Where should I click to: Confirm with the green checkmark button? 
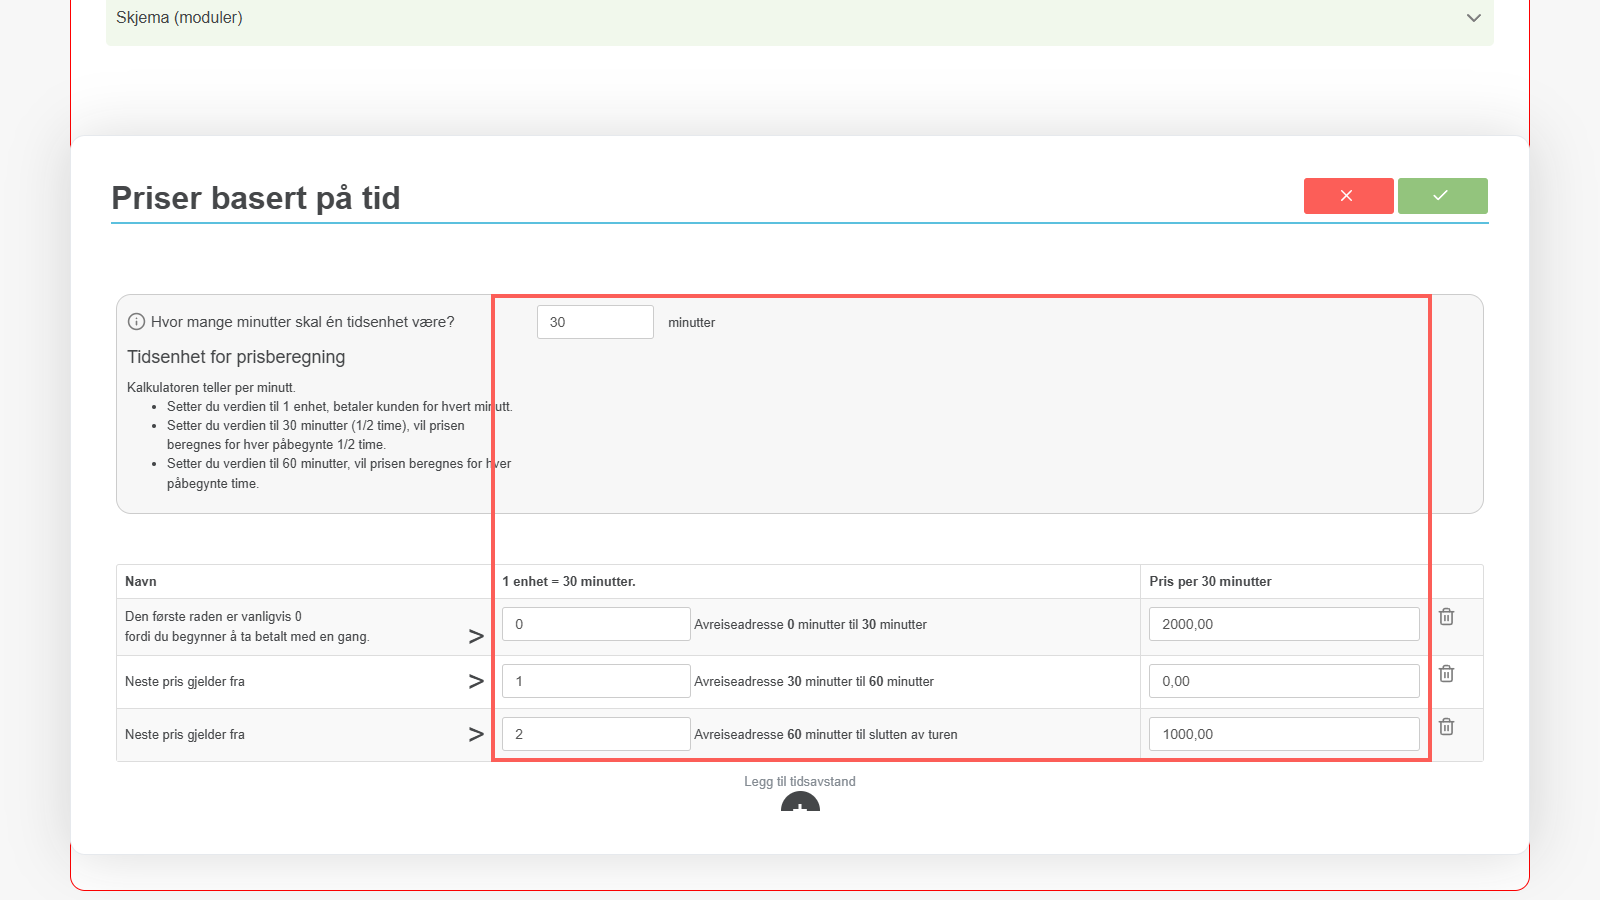[x=1442, y=196]
